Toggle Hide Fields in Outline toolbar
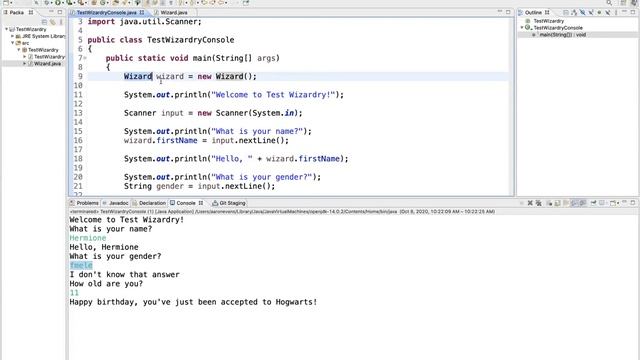 tap(582, 13)
